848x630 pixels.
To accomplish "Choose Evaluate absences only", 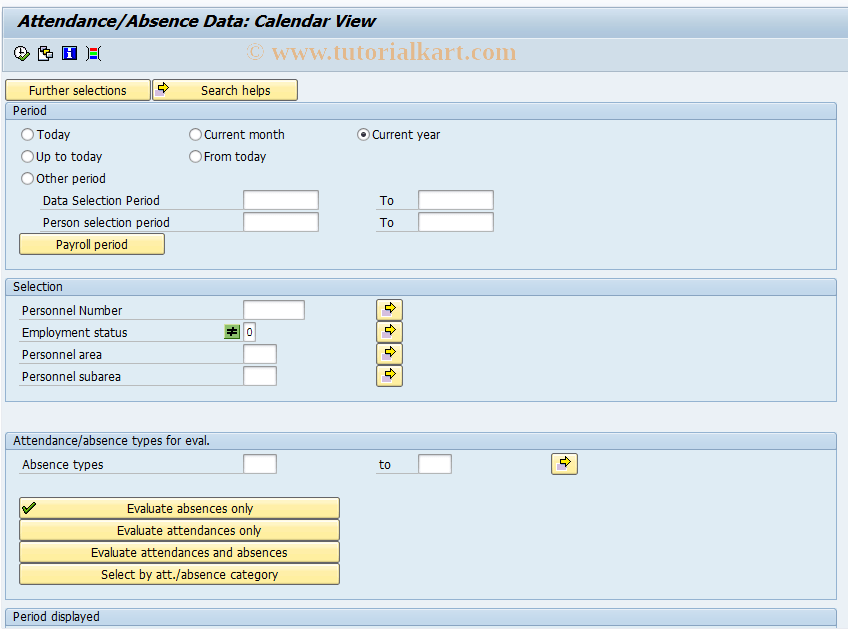I will (x=180, y=508).
